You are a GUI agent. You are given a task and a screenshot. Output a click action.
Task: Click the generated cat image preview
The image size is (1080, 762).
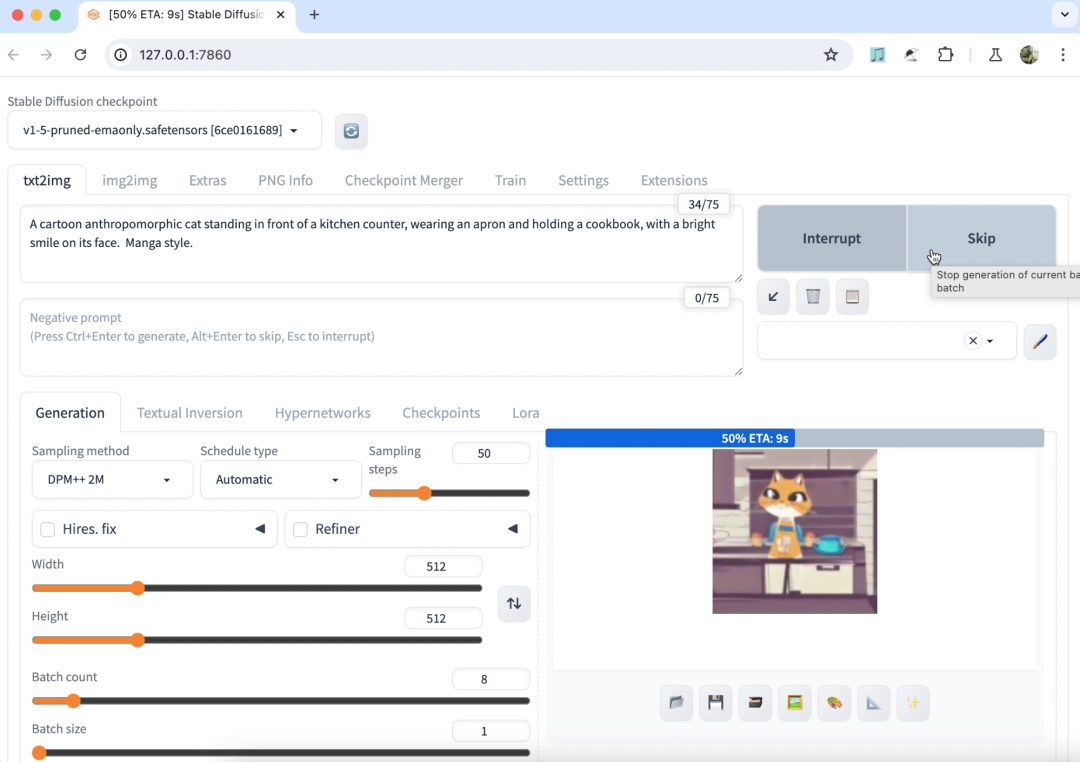point(794,531)
